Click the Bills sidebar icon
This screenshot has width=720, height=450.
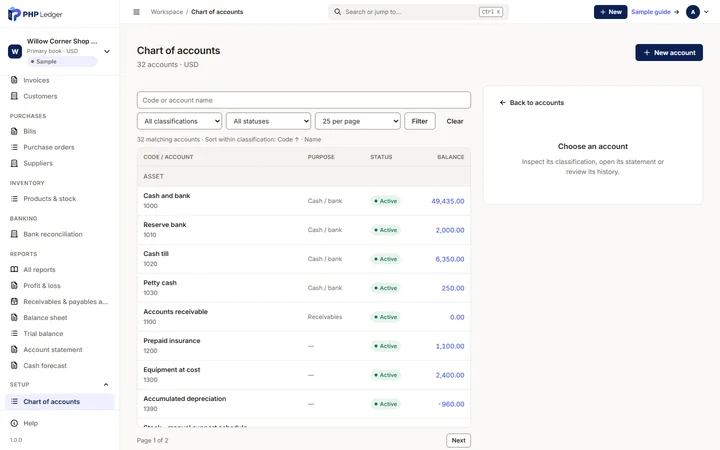(14, 131)
